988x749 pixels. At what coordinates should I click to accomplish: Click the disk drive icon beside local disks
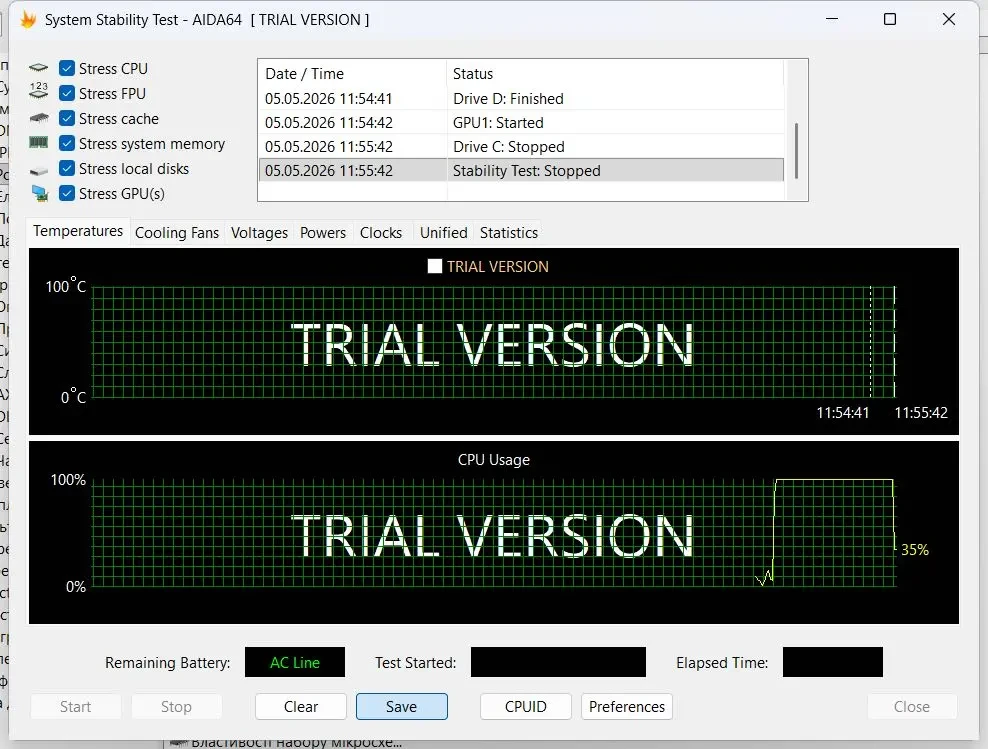click(38, 170)
